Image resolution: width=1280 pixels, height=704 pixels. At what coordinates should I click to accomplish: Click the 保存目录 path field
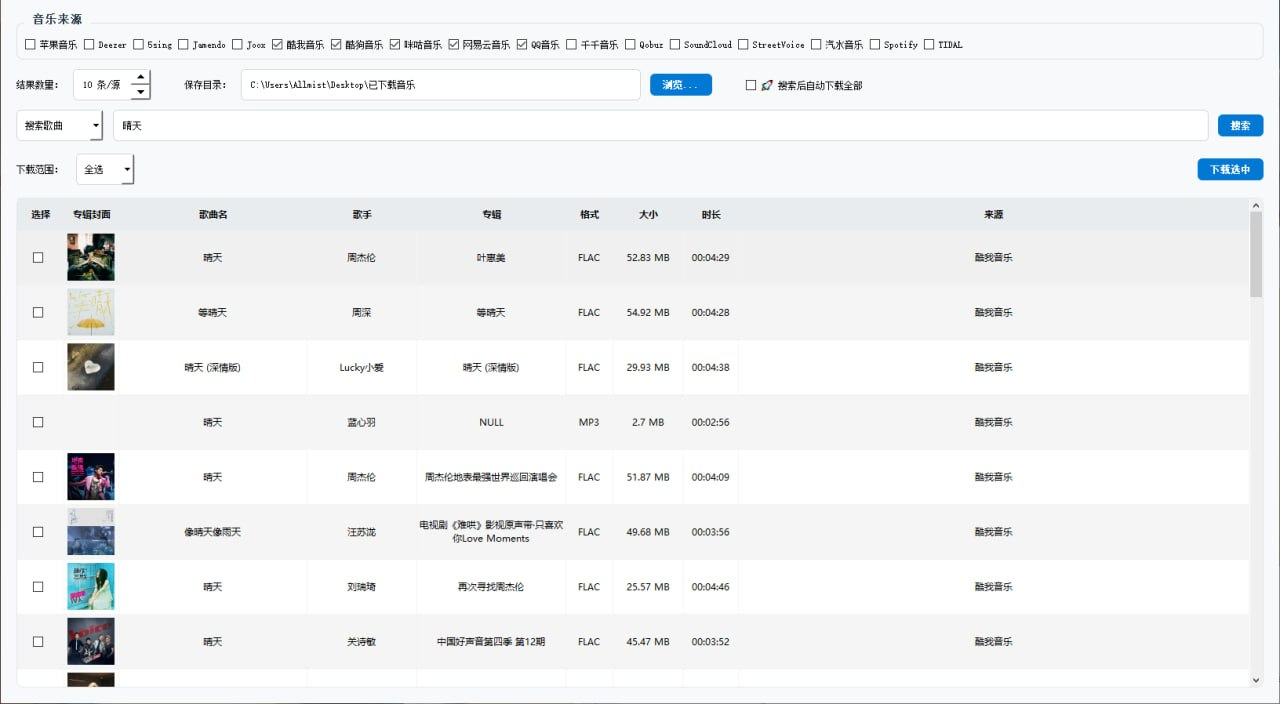[x=441, y=85]
